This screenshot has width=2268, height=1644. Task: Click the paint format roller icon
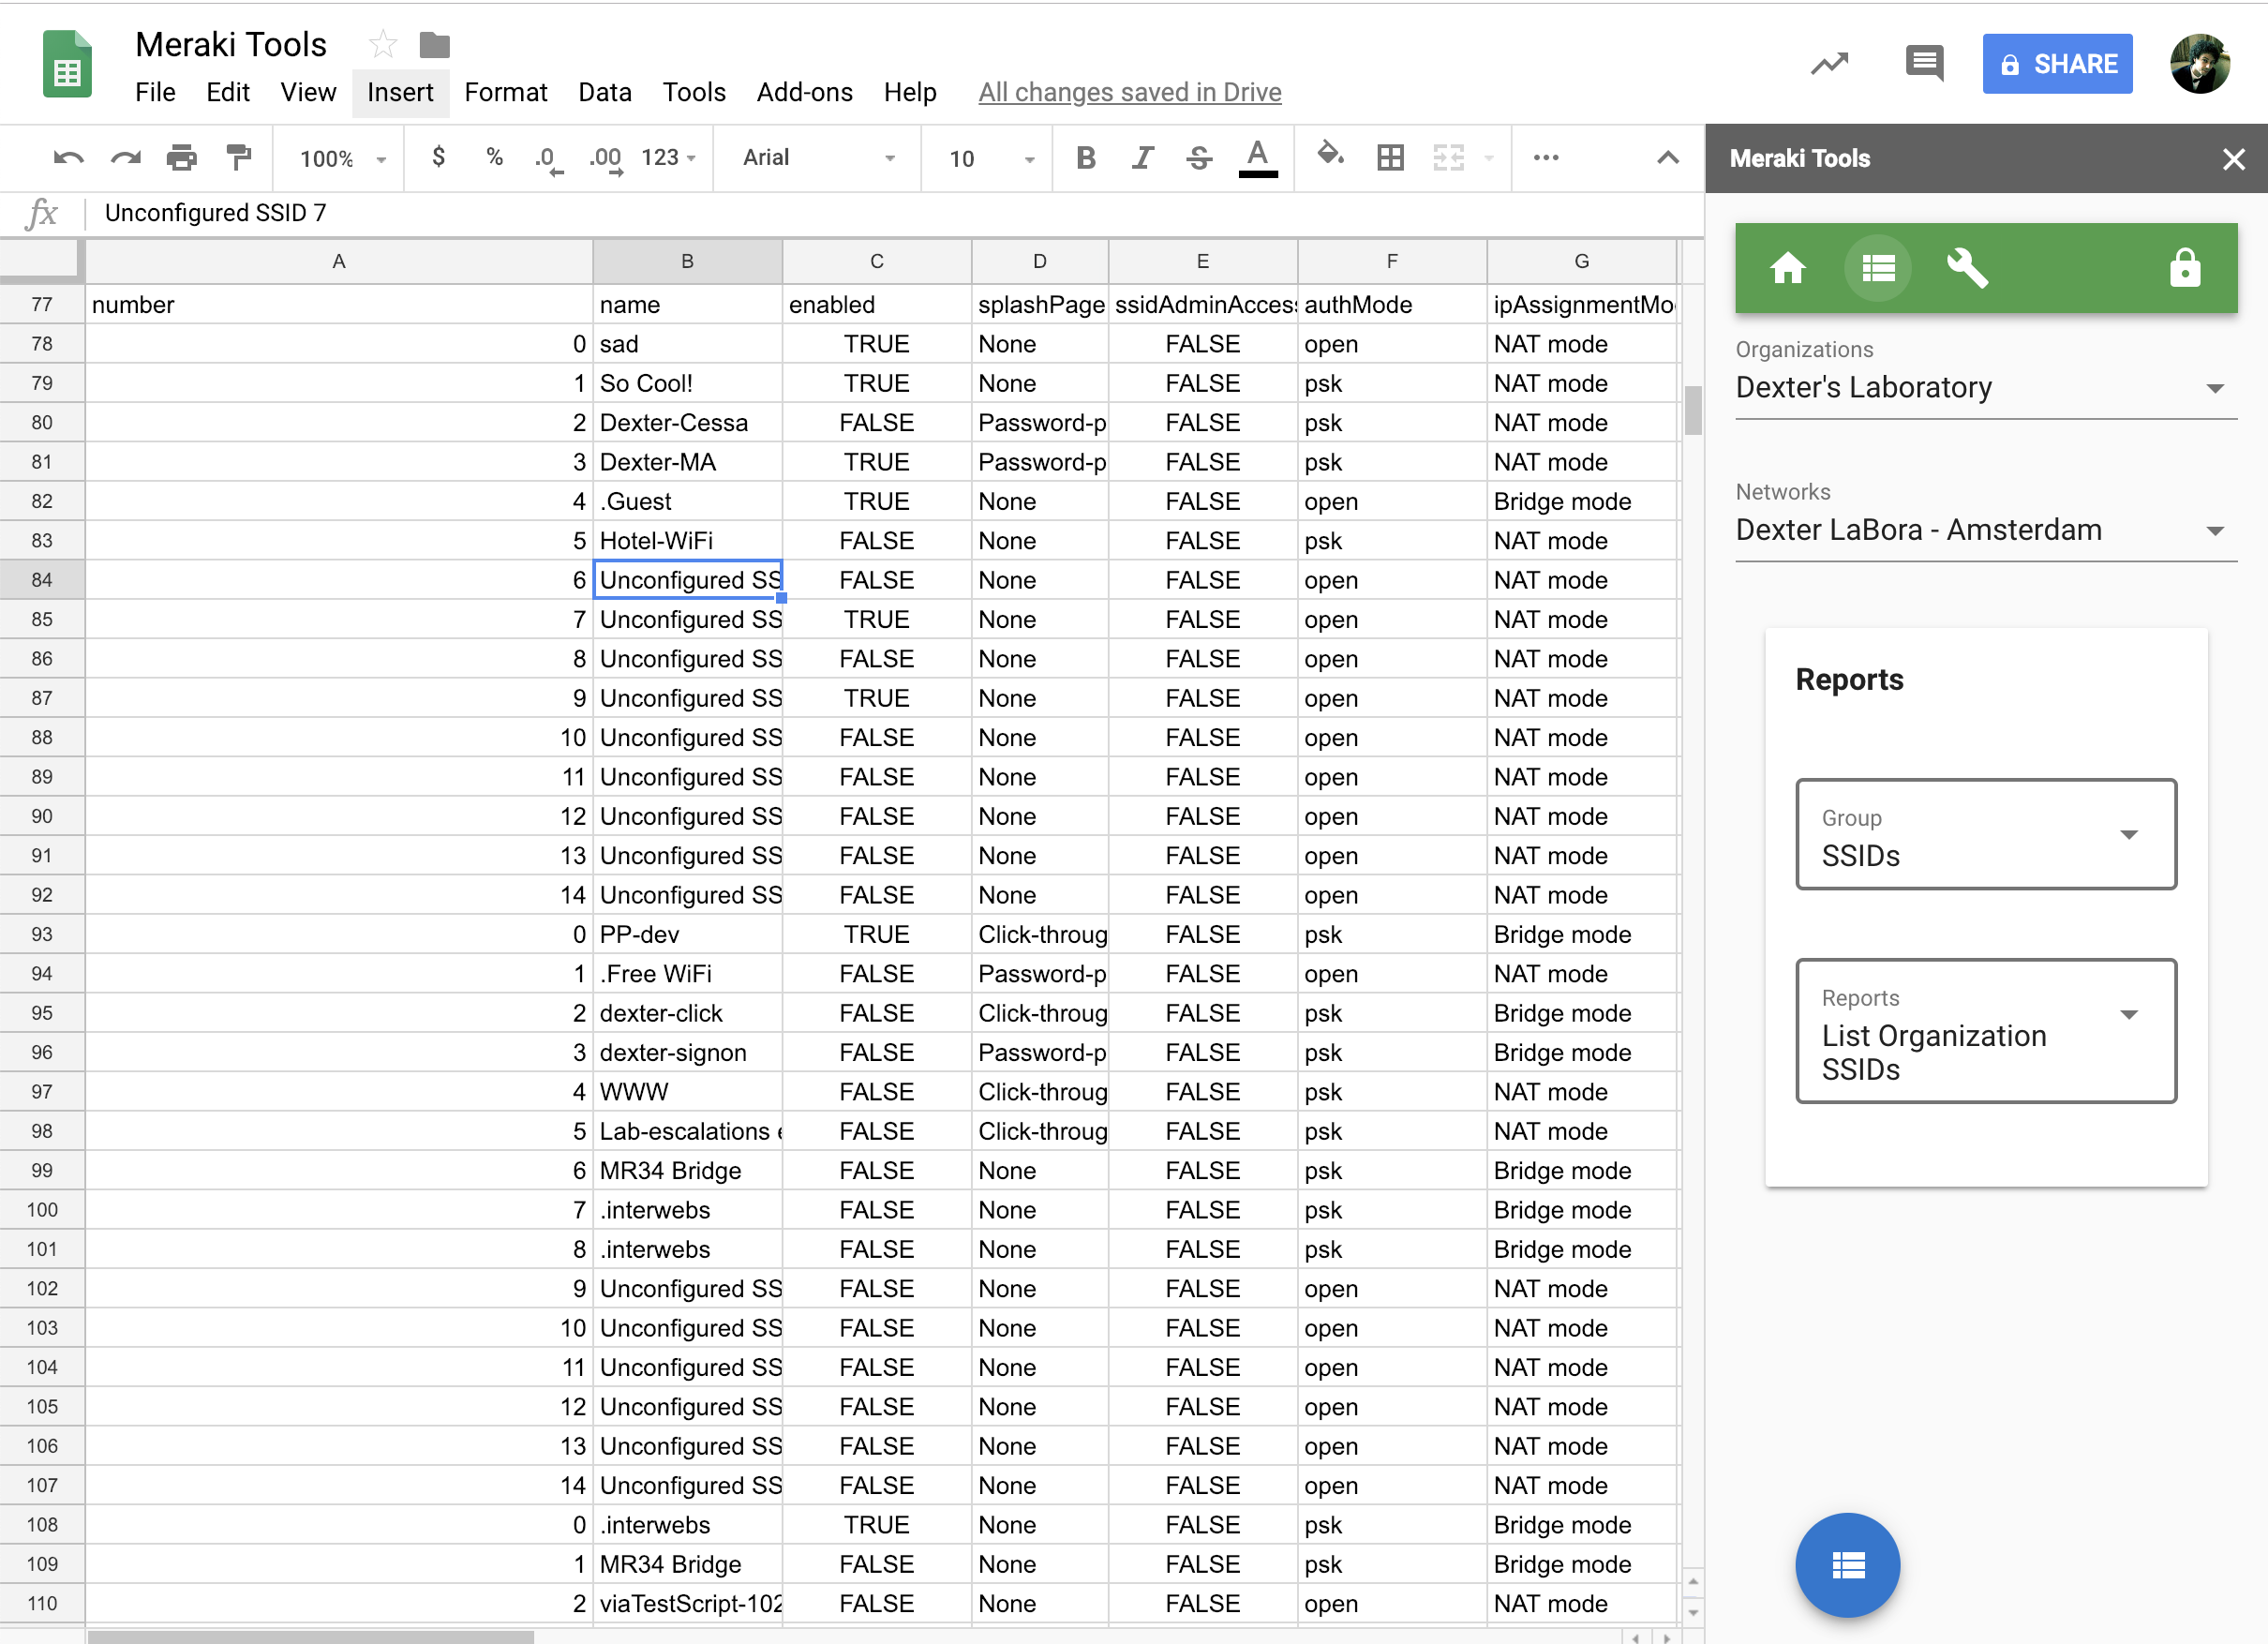point(238,158)
